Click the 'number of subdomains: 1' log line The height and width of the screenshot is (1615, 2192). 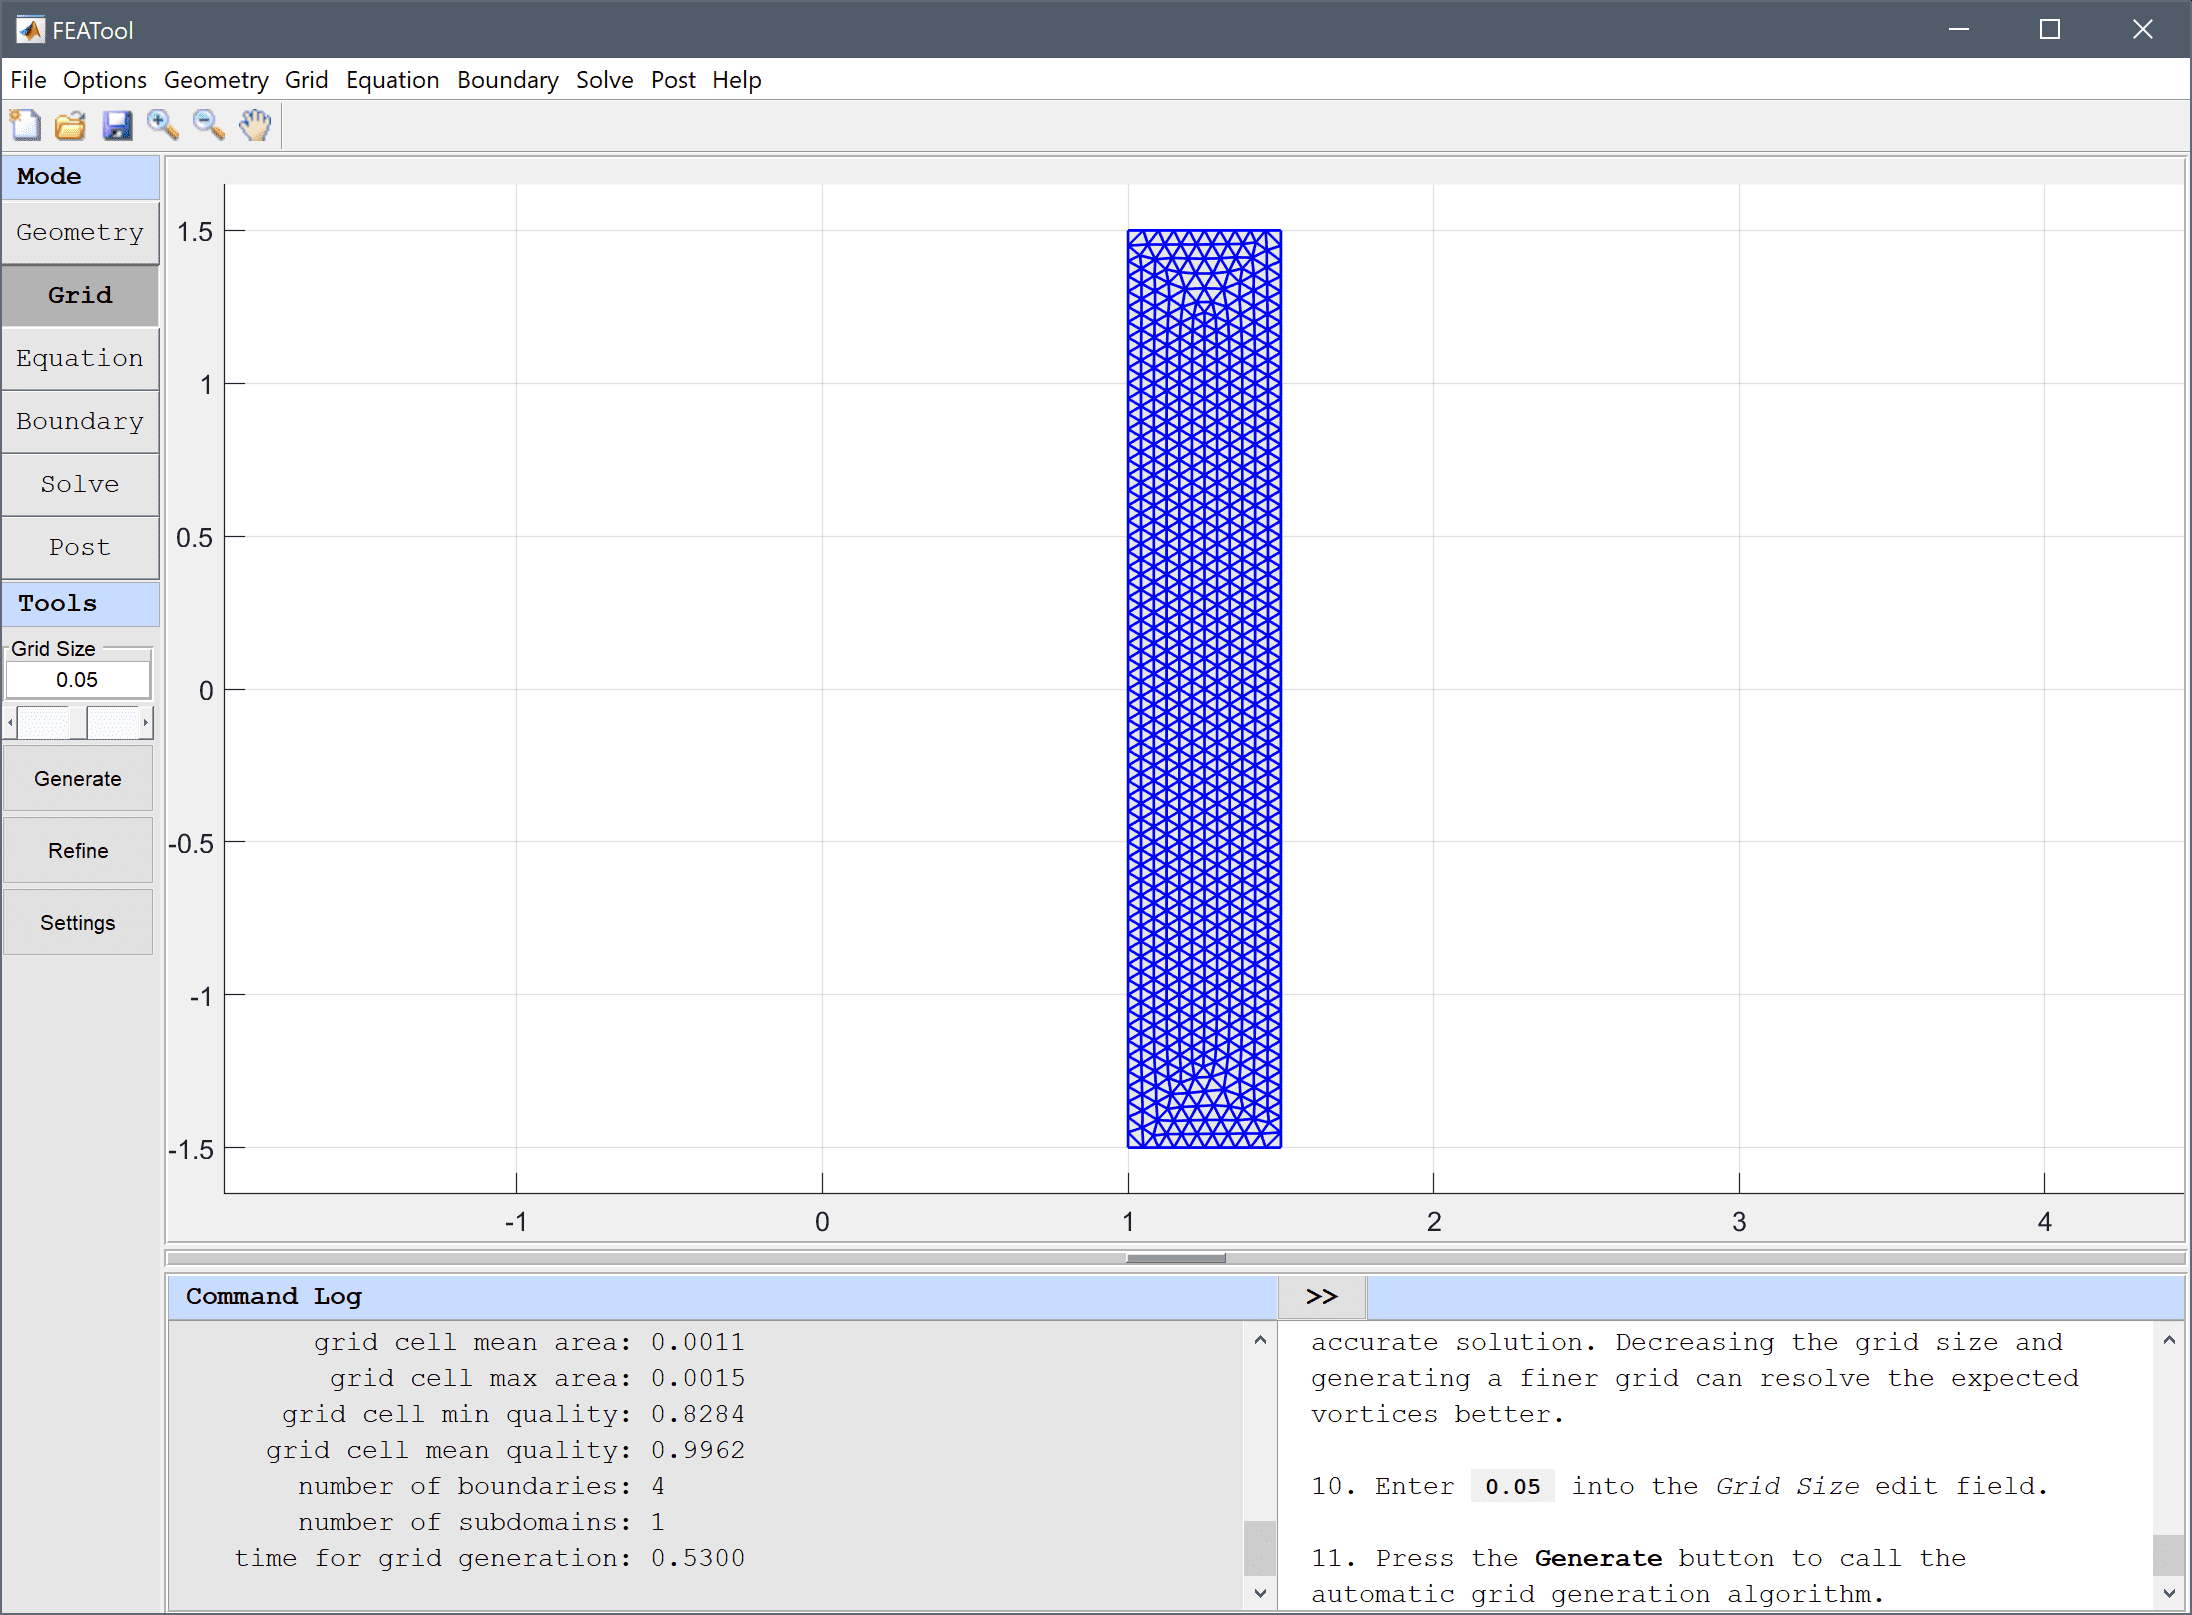(x=481, y=1522)
